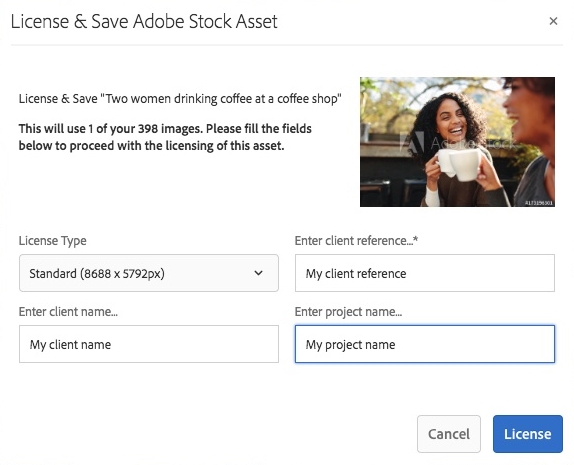Click the client reference input field
574x465 pixels.
pos(425,273)
